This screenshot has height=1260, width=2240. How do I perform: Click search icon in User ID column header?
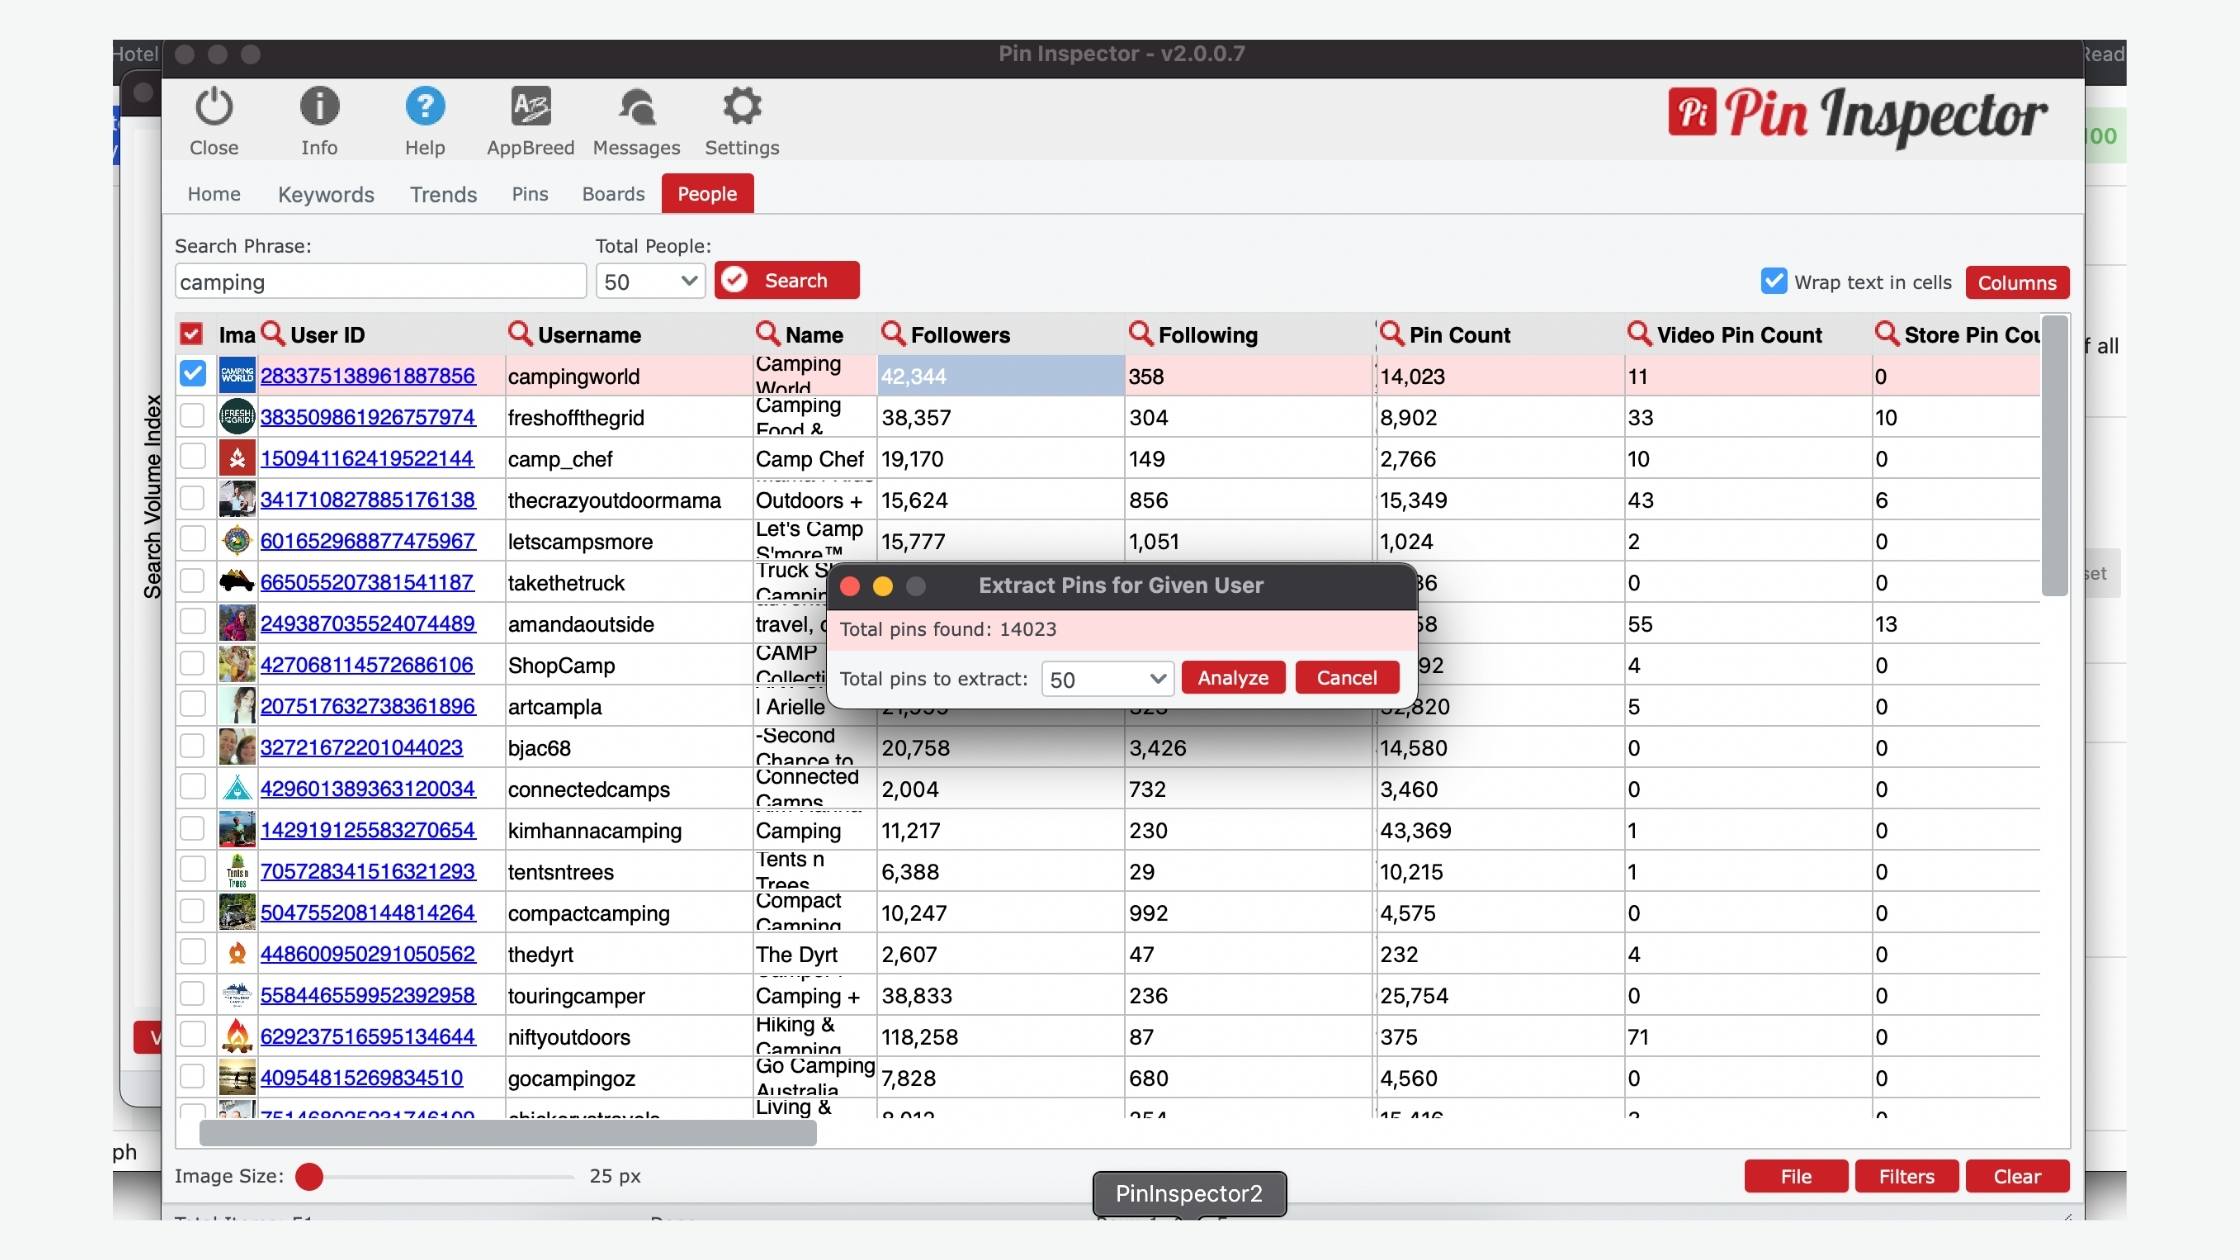click(273, 333)
